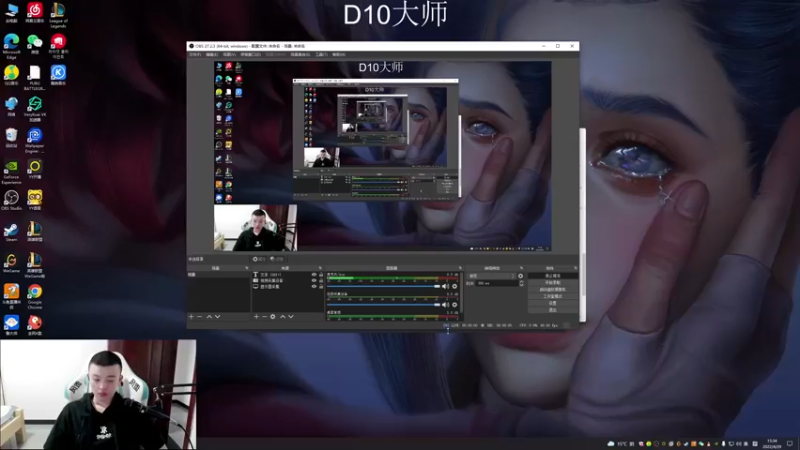
Task: Open the OBS Studio desktop shortcut
Action: [11, 199]
